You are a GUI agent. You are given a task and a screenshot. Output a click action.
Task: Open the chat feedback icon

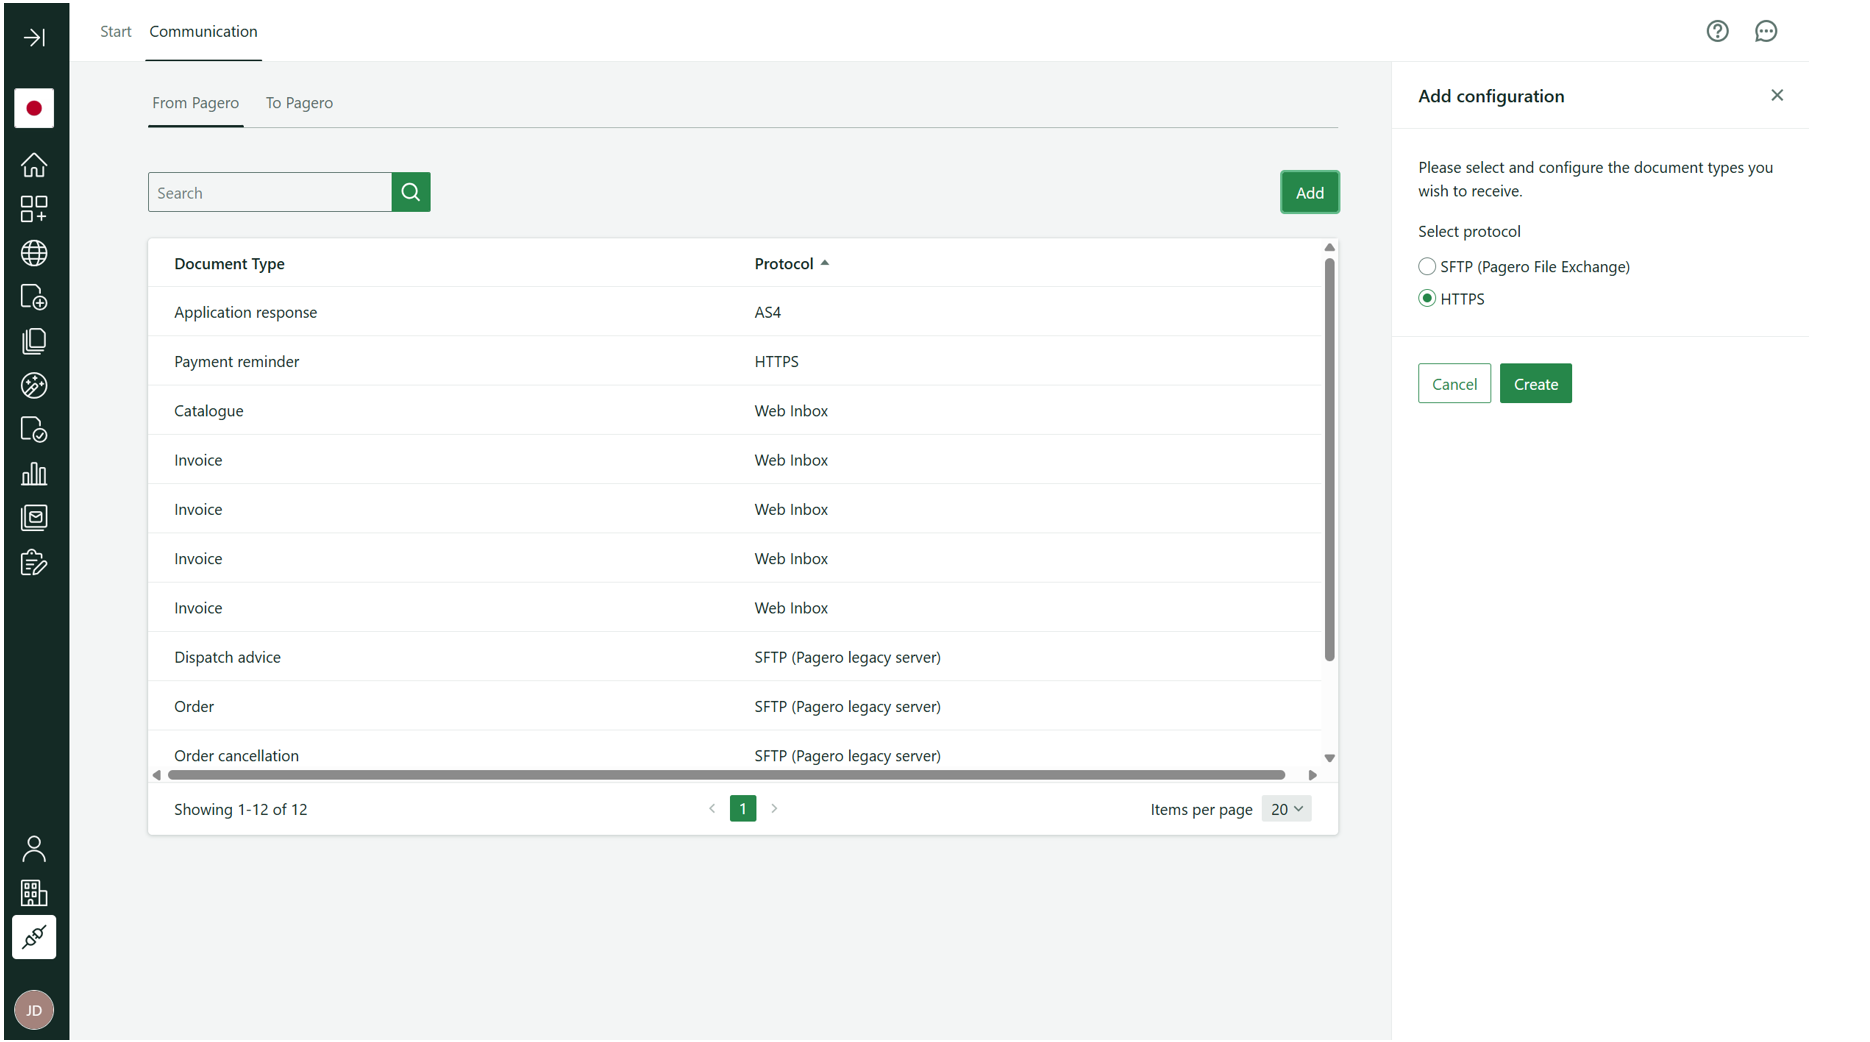(x=1765, y=32)
